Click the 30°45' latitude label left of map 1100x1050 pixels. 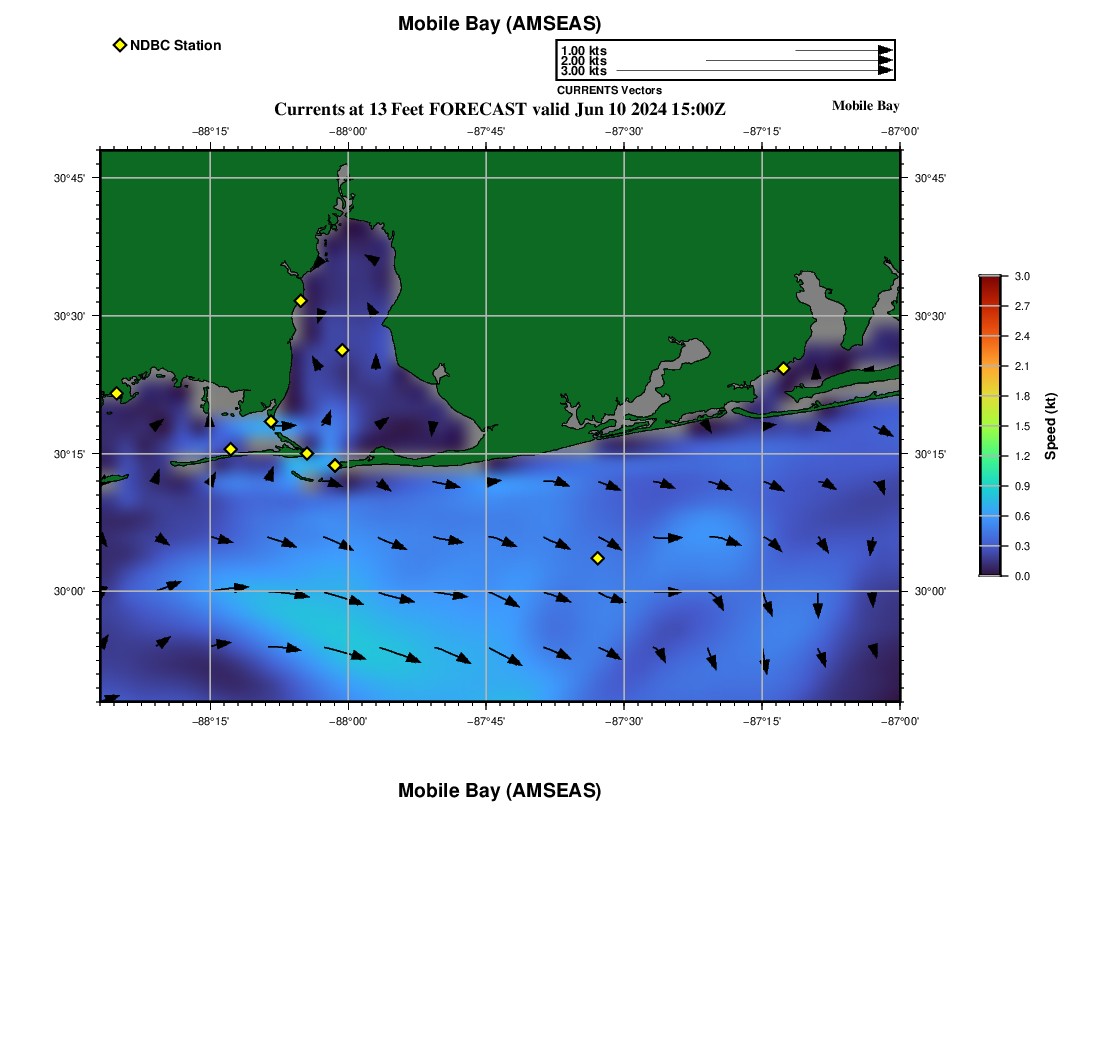68,178
